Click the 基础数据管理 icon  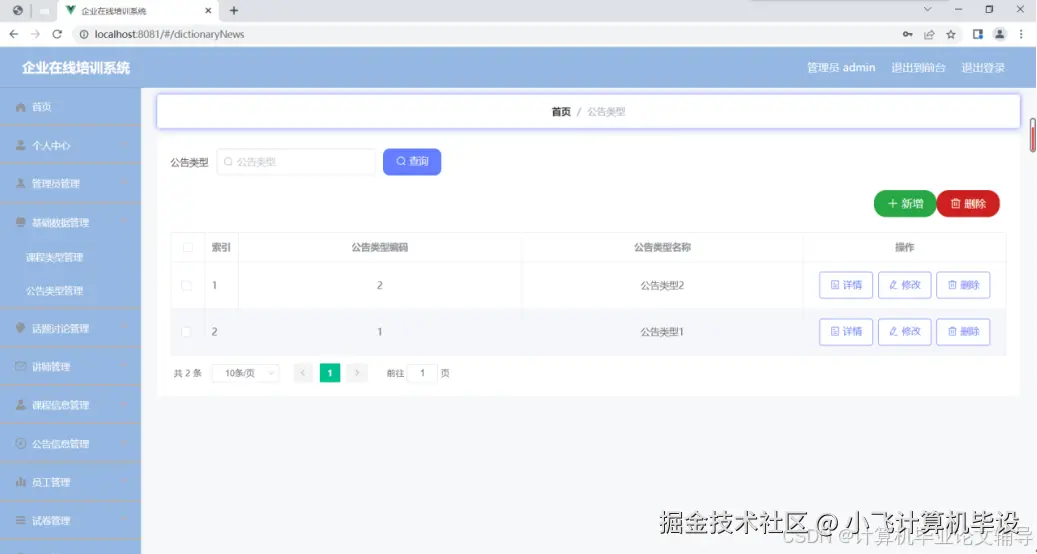click(x=21, y=222)
